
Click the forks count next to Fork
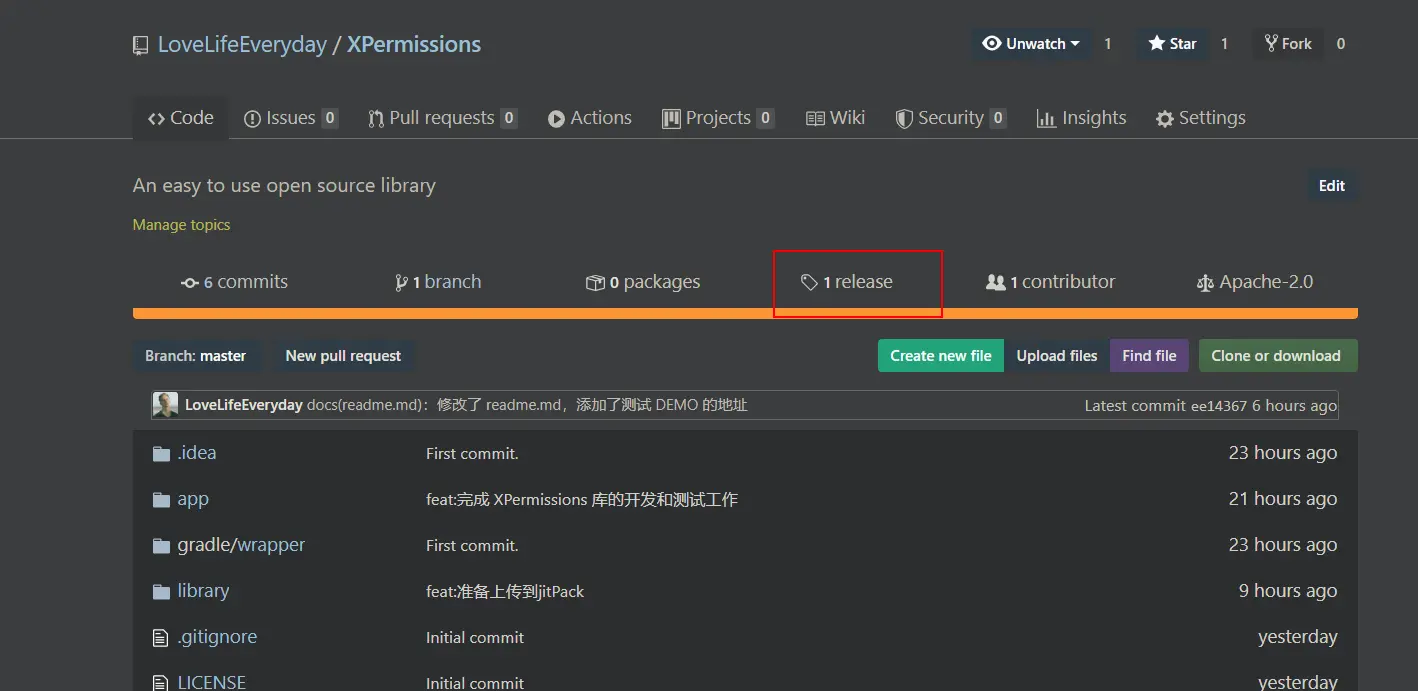1341,44
